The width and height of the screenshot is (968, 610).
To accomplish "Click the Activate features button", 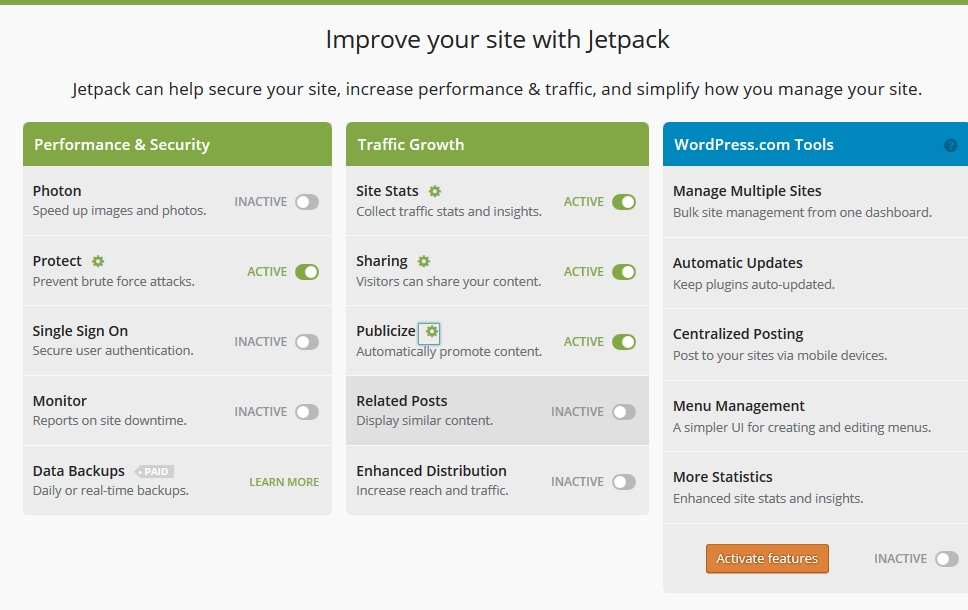I will tap(767, 559).
